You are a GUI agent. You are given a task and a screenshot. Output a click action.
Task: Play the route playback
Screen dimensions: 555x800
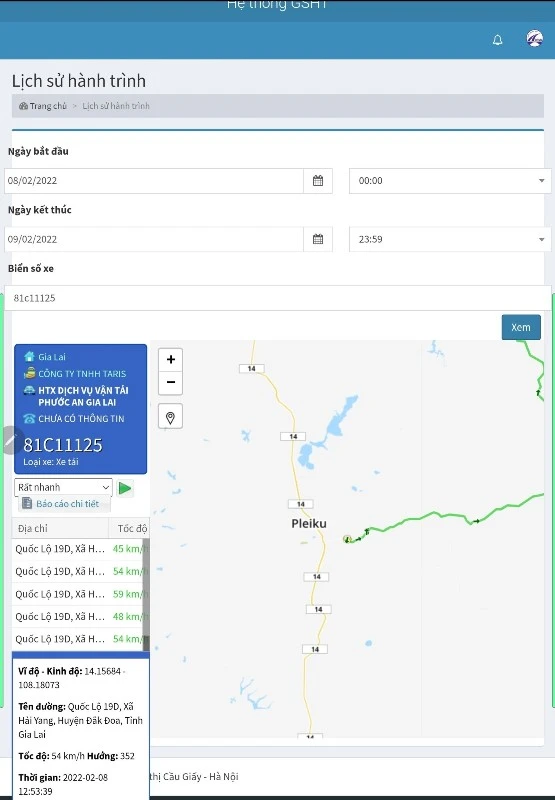tap(124, 488)
